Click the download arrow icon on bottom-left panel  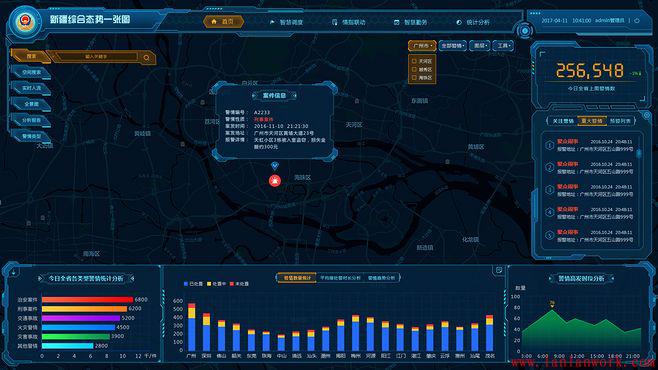click(x=14, y=273)
